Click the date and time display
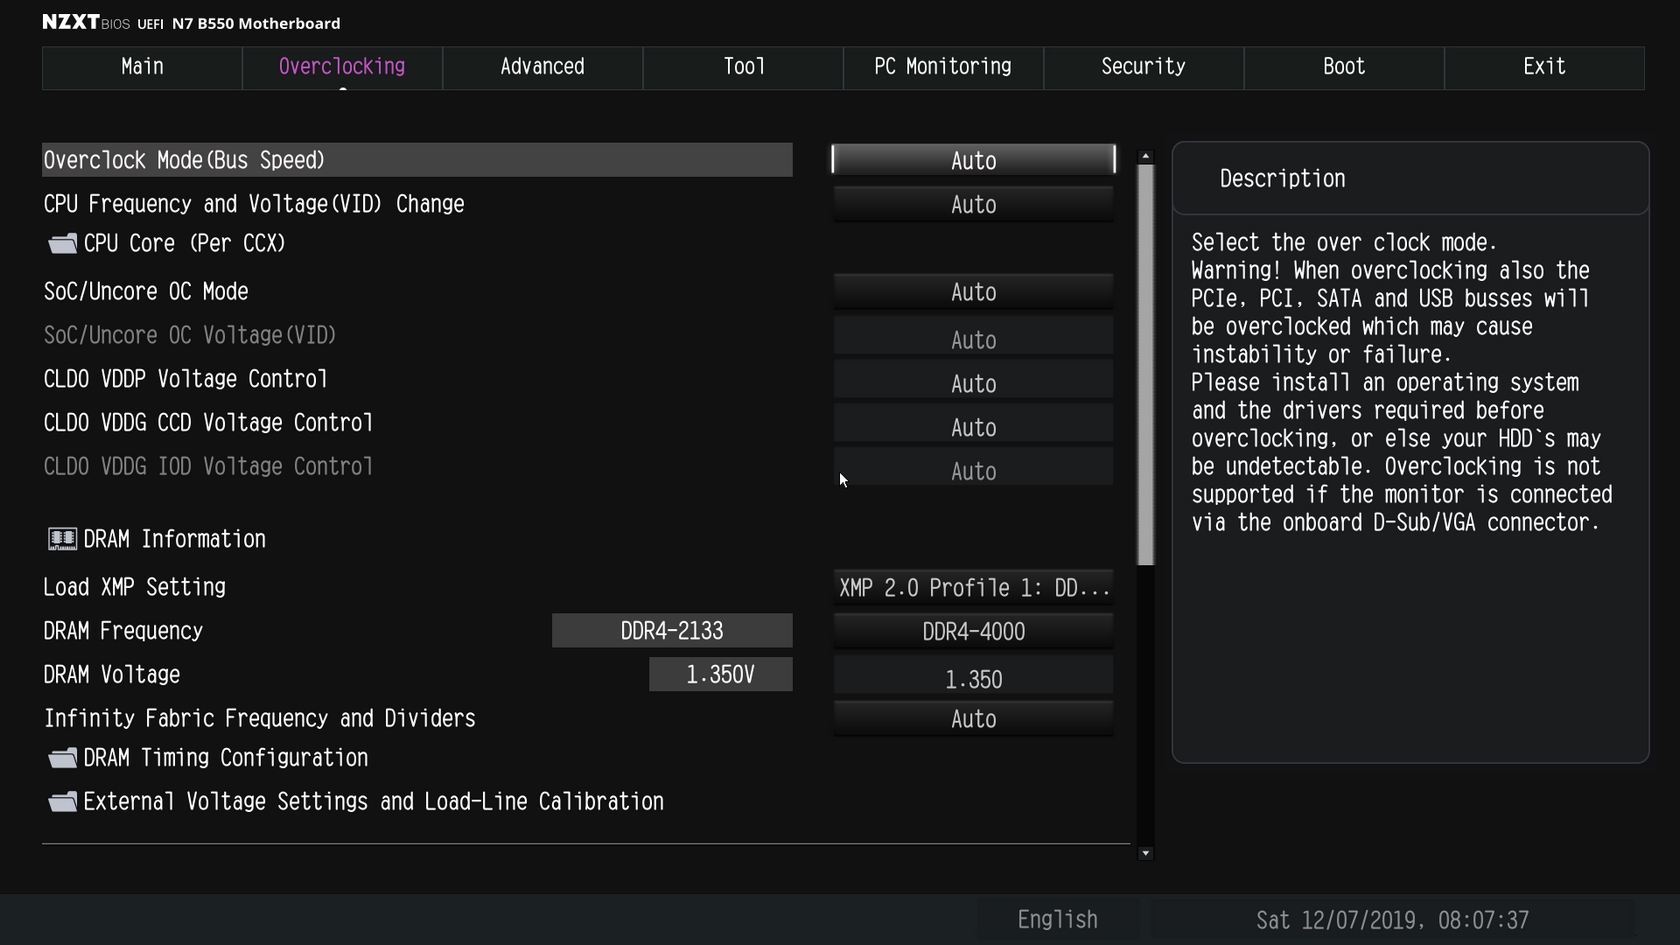 point(1392,920)
